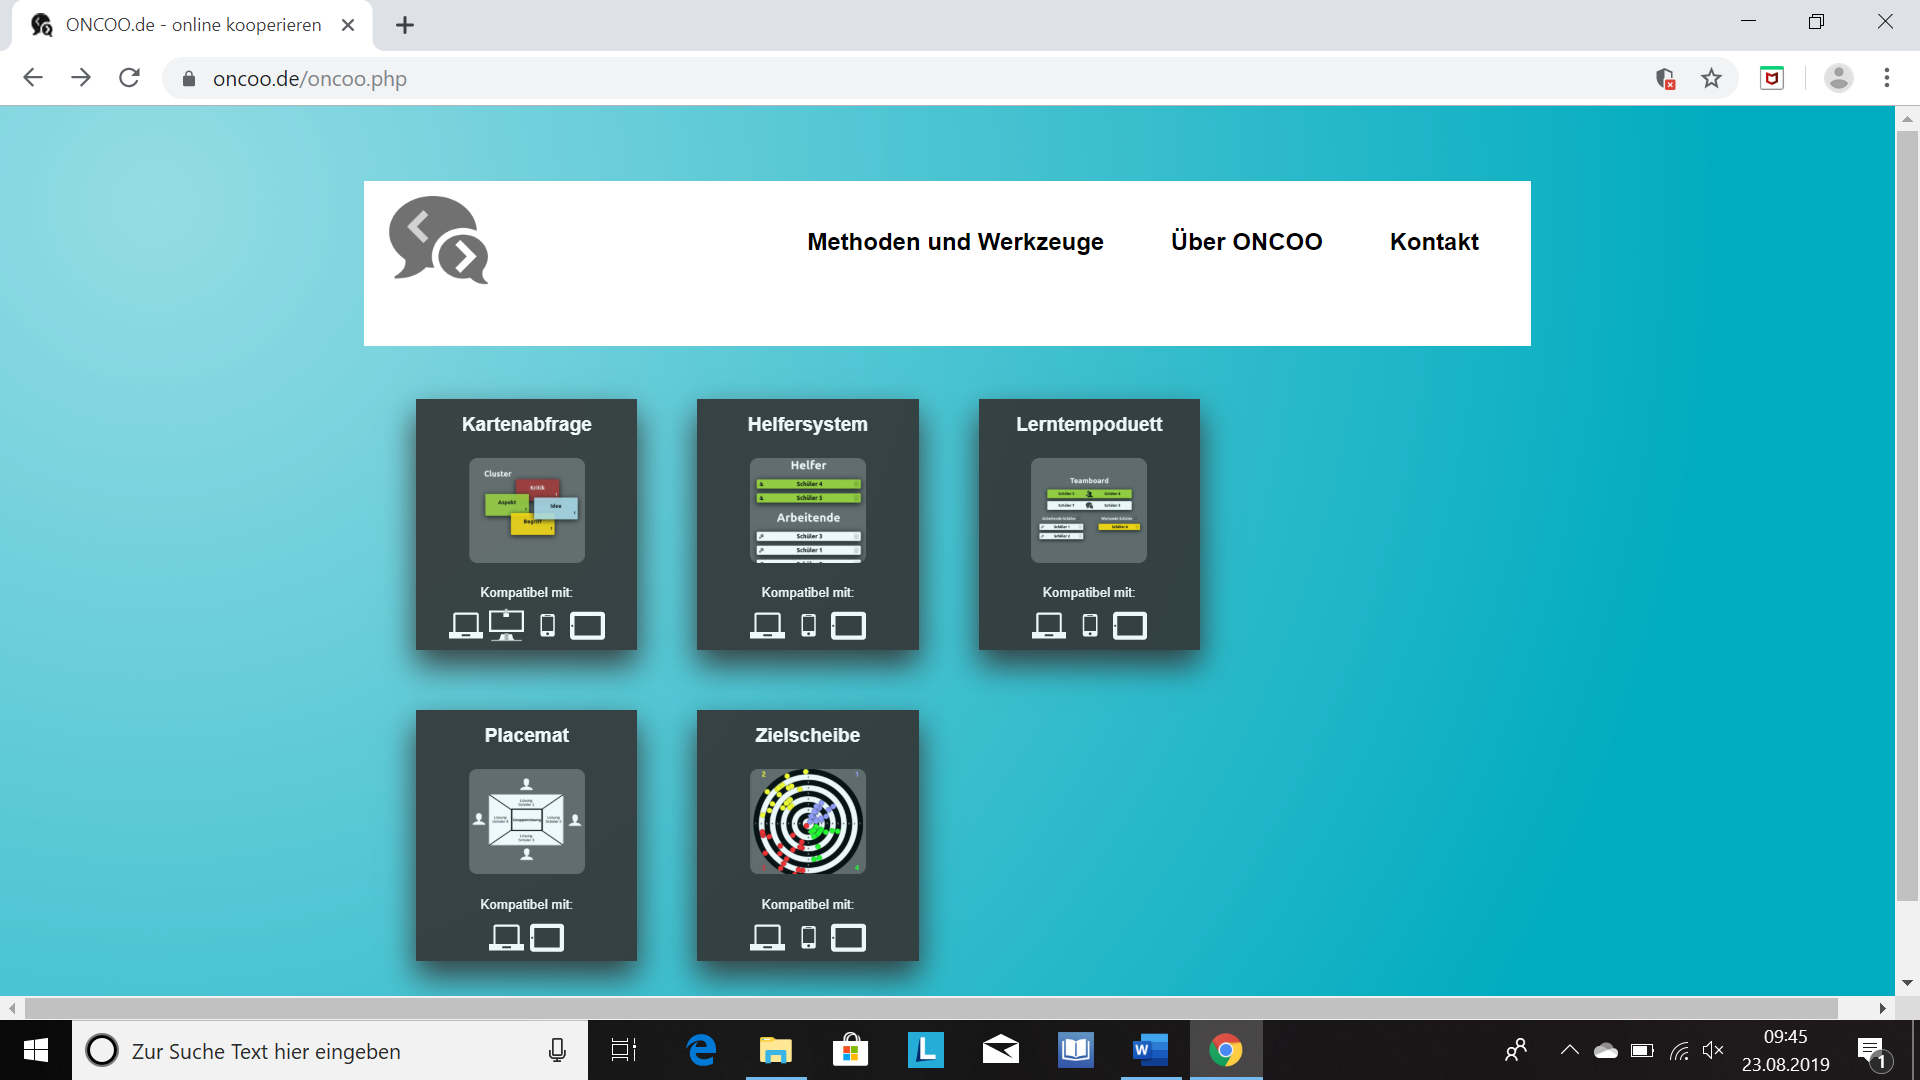
Task: Open the notification count in the system tray
Action: pos(1871,1050)
